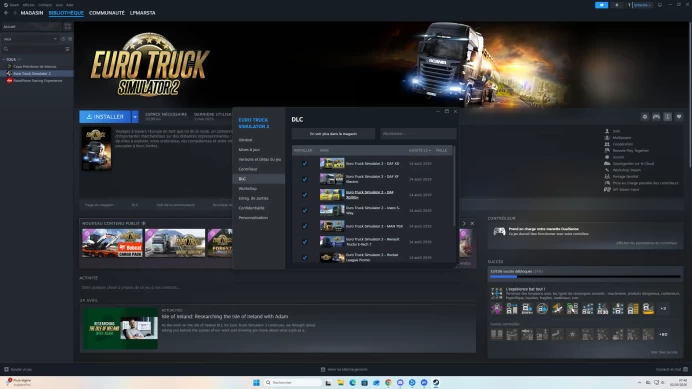
Task: Open controller layout gamepad icon
Action: coord(656,117)
